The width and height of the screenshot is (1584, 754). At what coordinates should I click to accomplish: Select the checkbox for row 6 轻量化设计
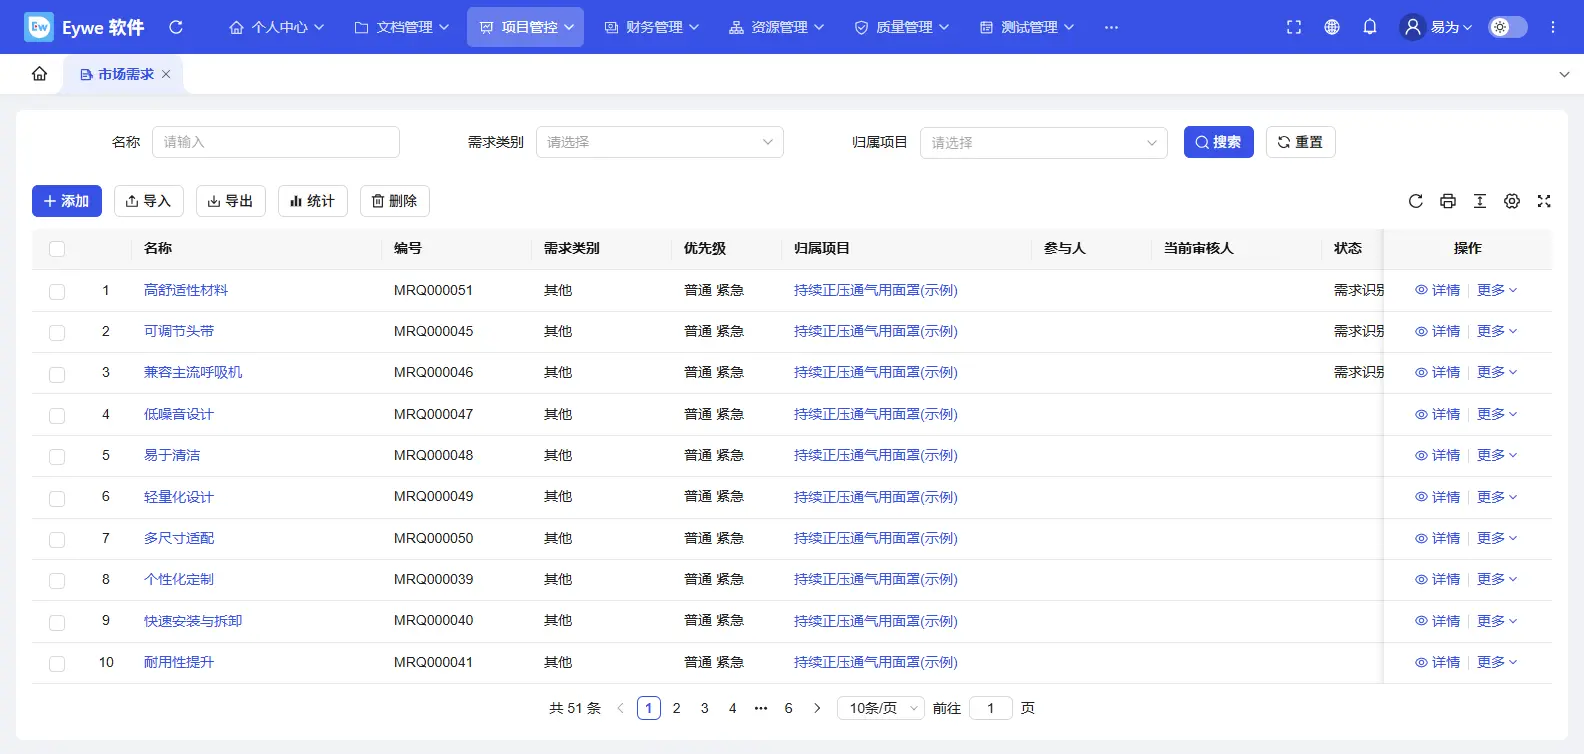[57, 498]
